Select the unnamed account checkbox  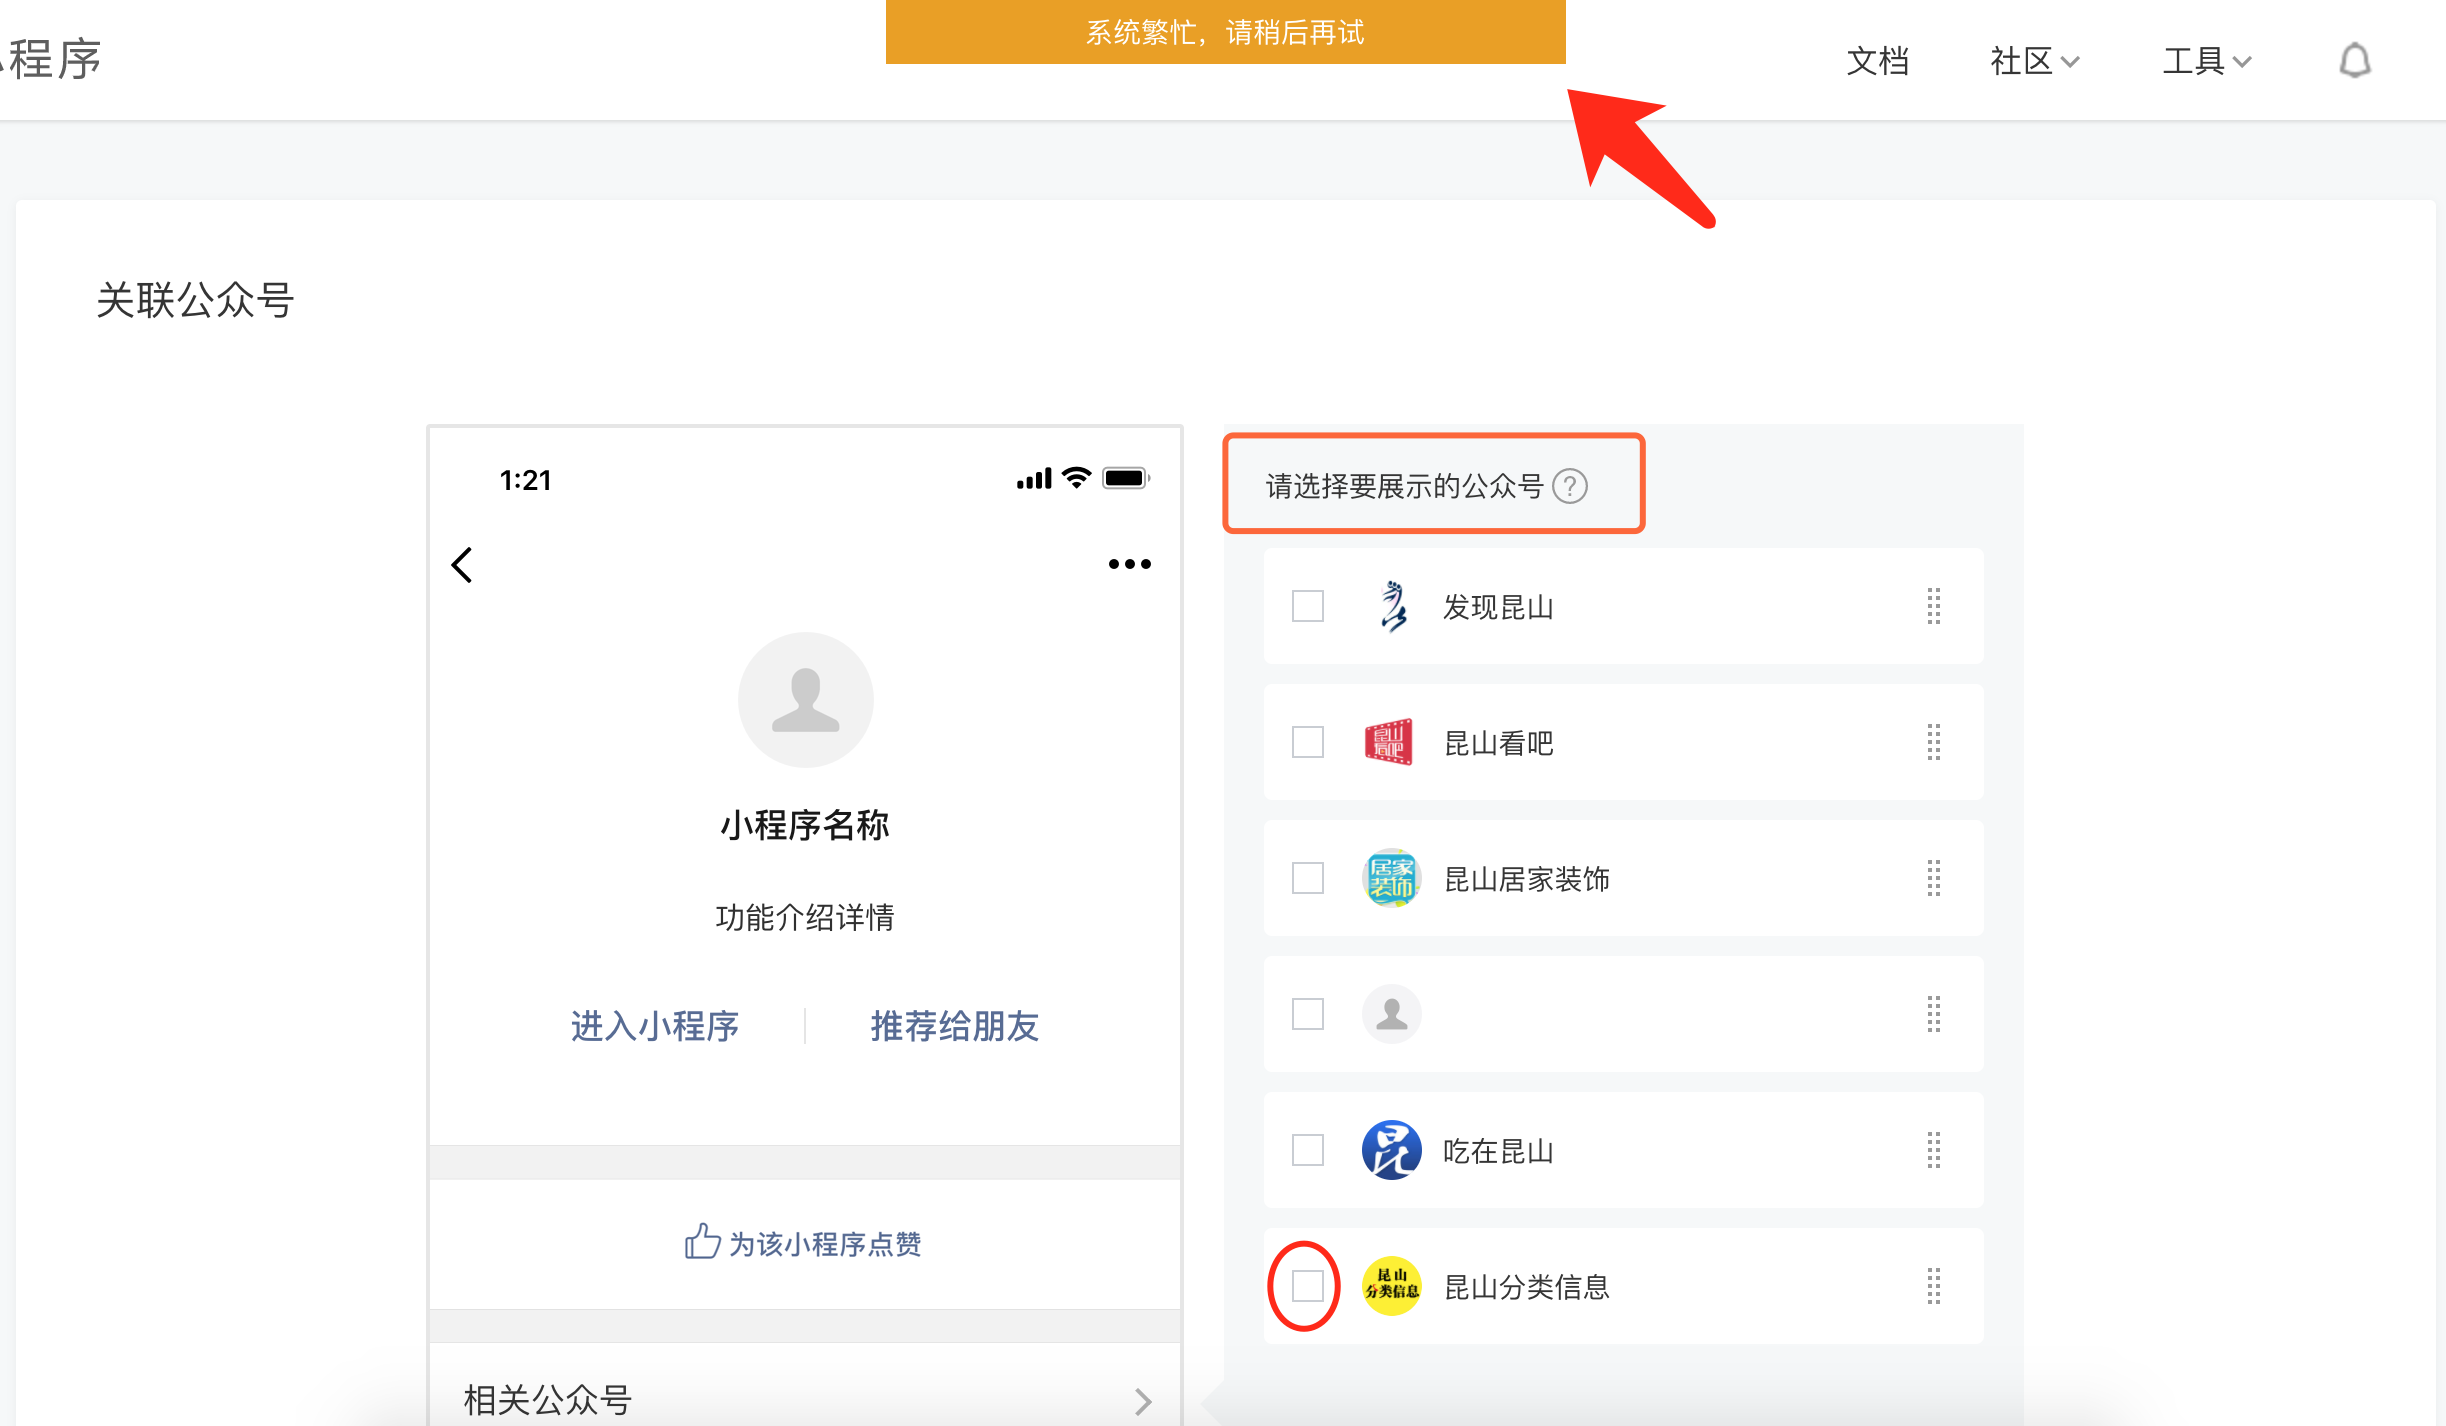coord(1307,1014)
